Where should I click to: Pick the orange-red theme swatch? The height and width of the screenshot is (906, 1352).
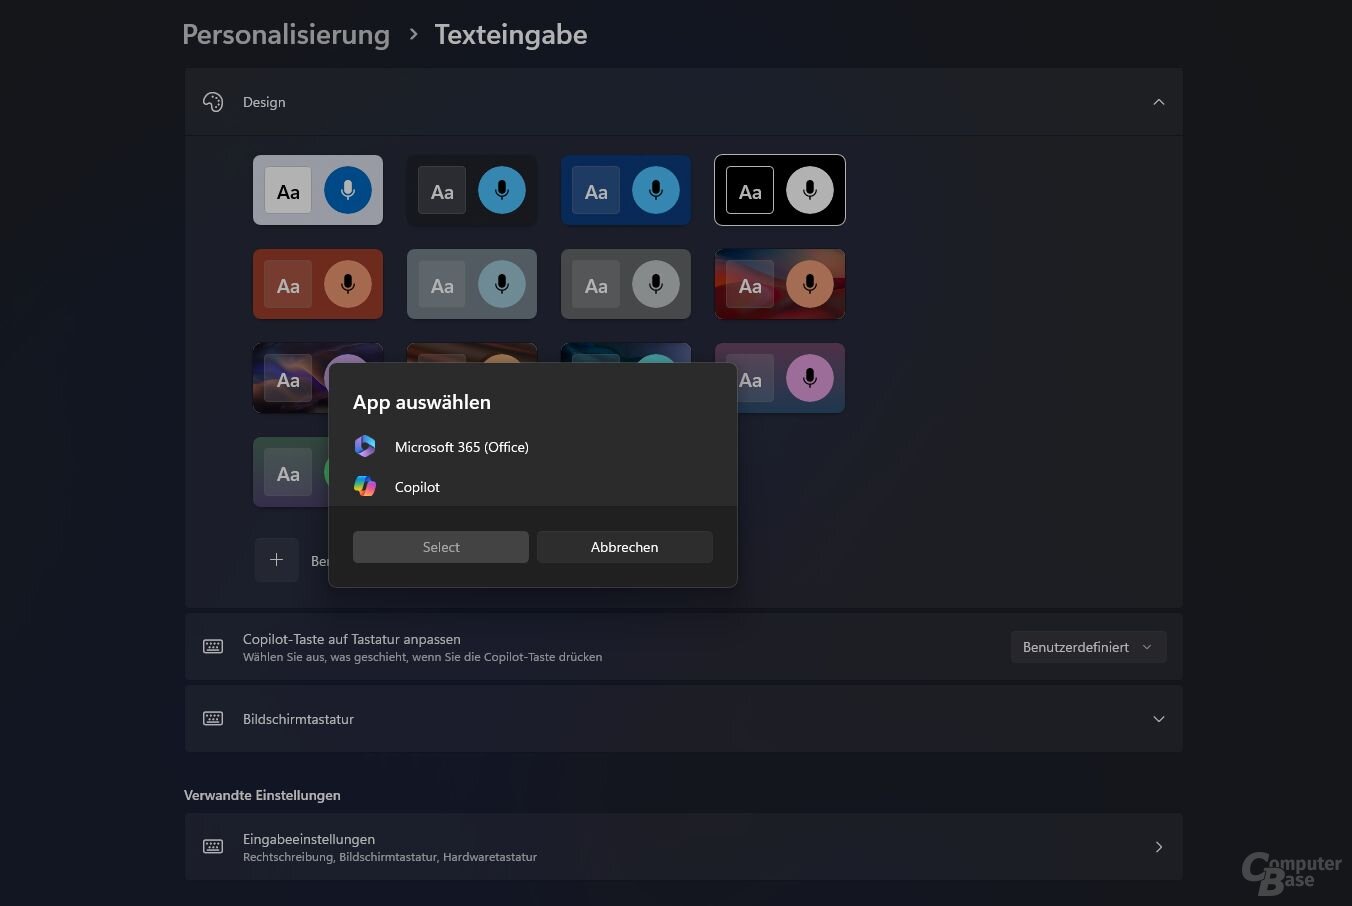click(317, 284)
